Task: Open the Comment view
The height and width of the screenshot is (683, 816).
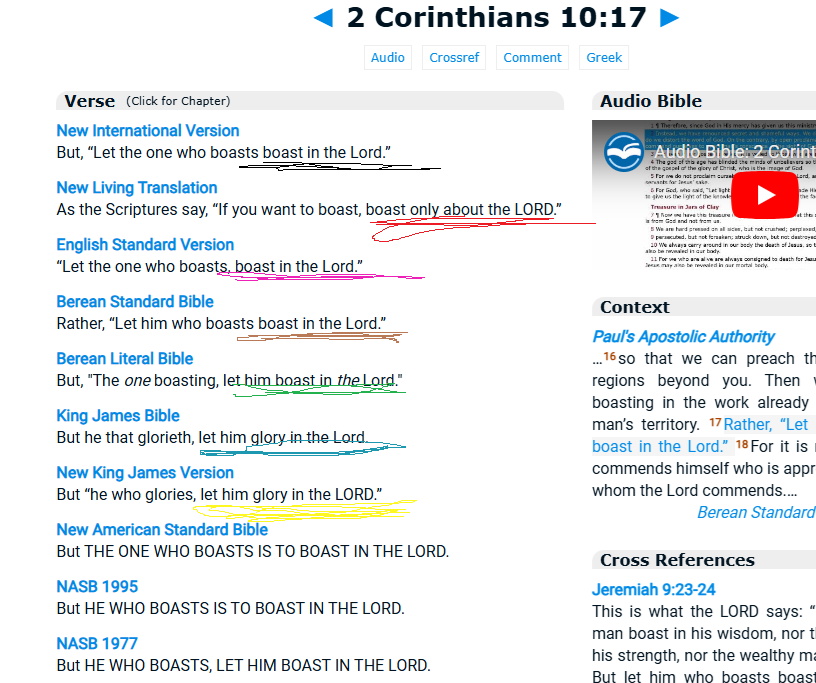Action: [x=532, y=57]
